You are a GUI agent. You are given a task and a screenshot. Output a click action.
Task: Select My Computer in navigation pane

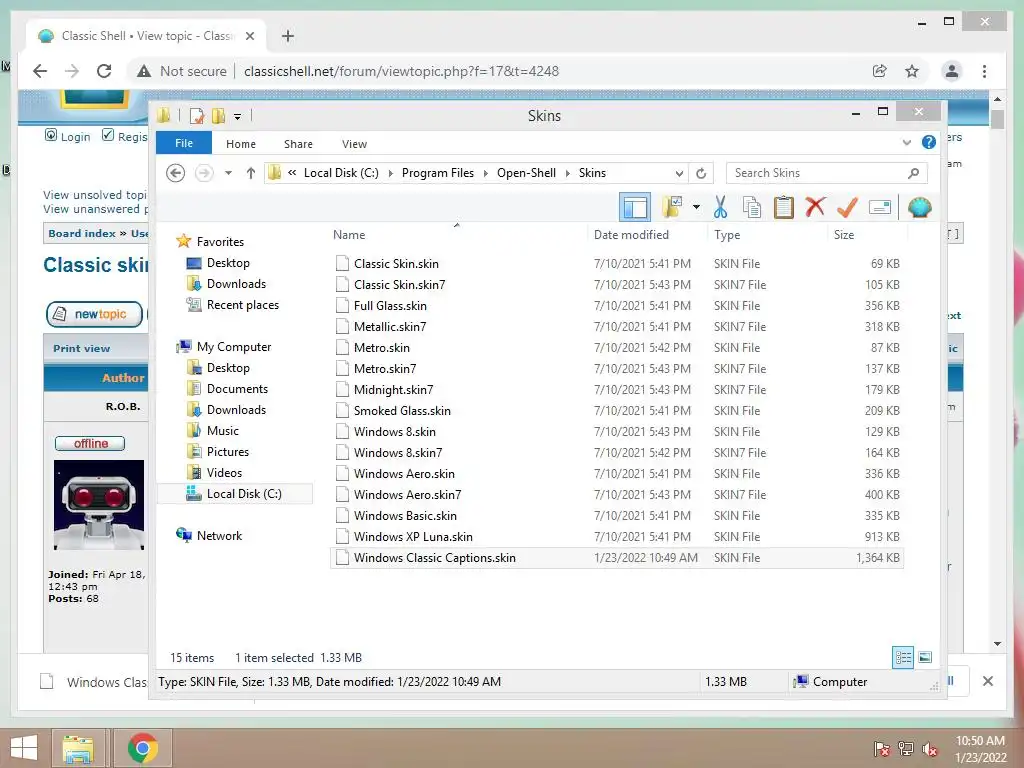(x=234, y=347)
